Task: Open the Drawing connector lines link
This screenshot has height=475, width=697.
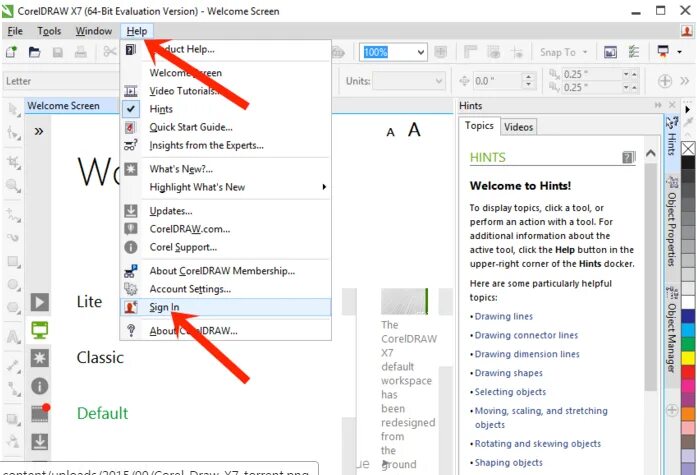Action: point(526,335)
